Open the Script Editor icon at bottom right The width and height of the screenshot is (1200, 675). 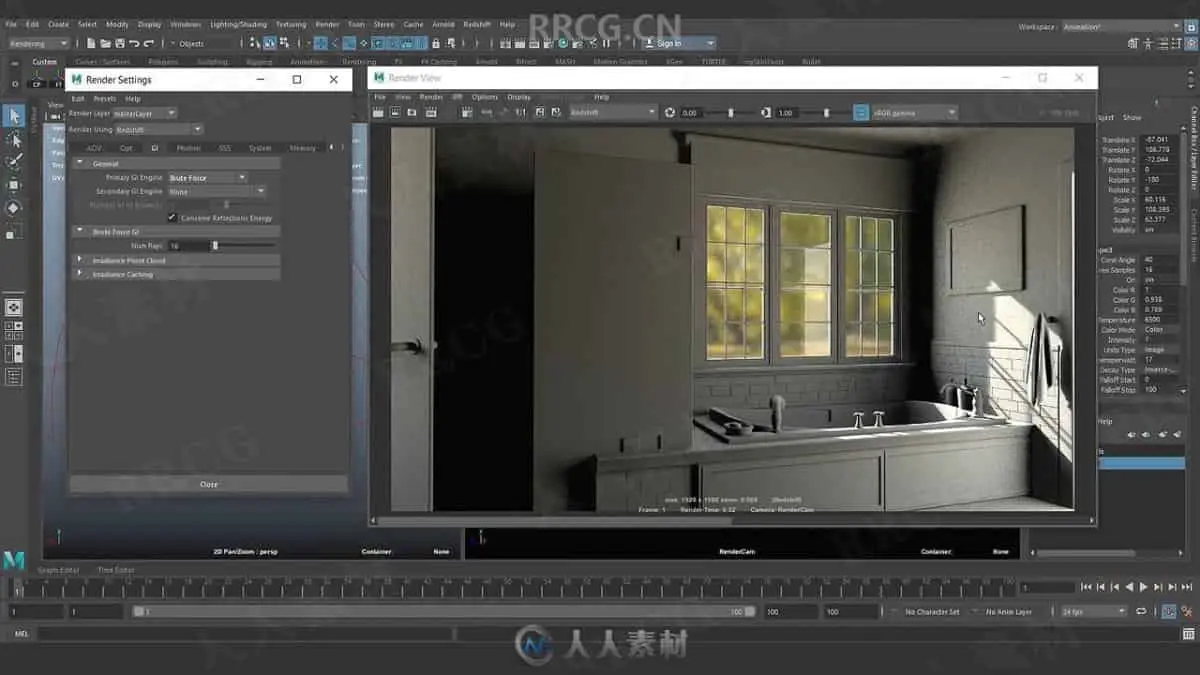point(1187,634)
